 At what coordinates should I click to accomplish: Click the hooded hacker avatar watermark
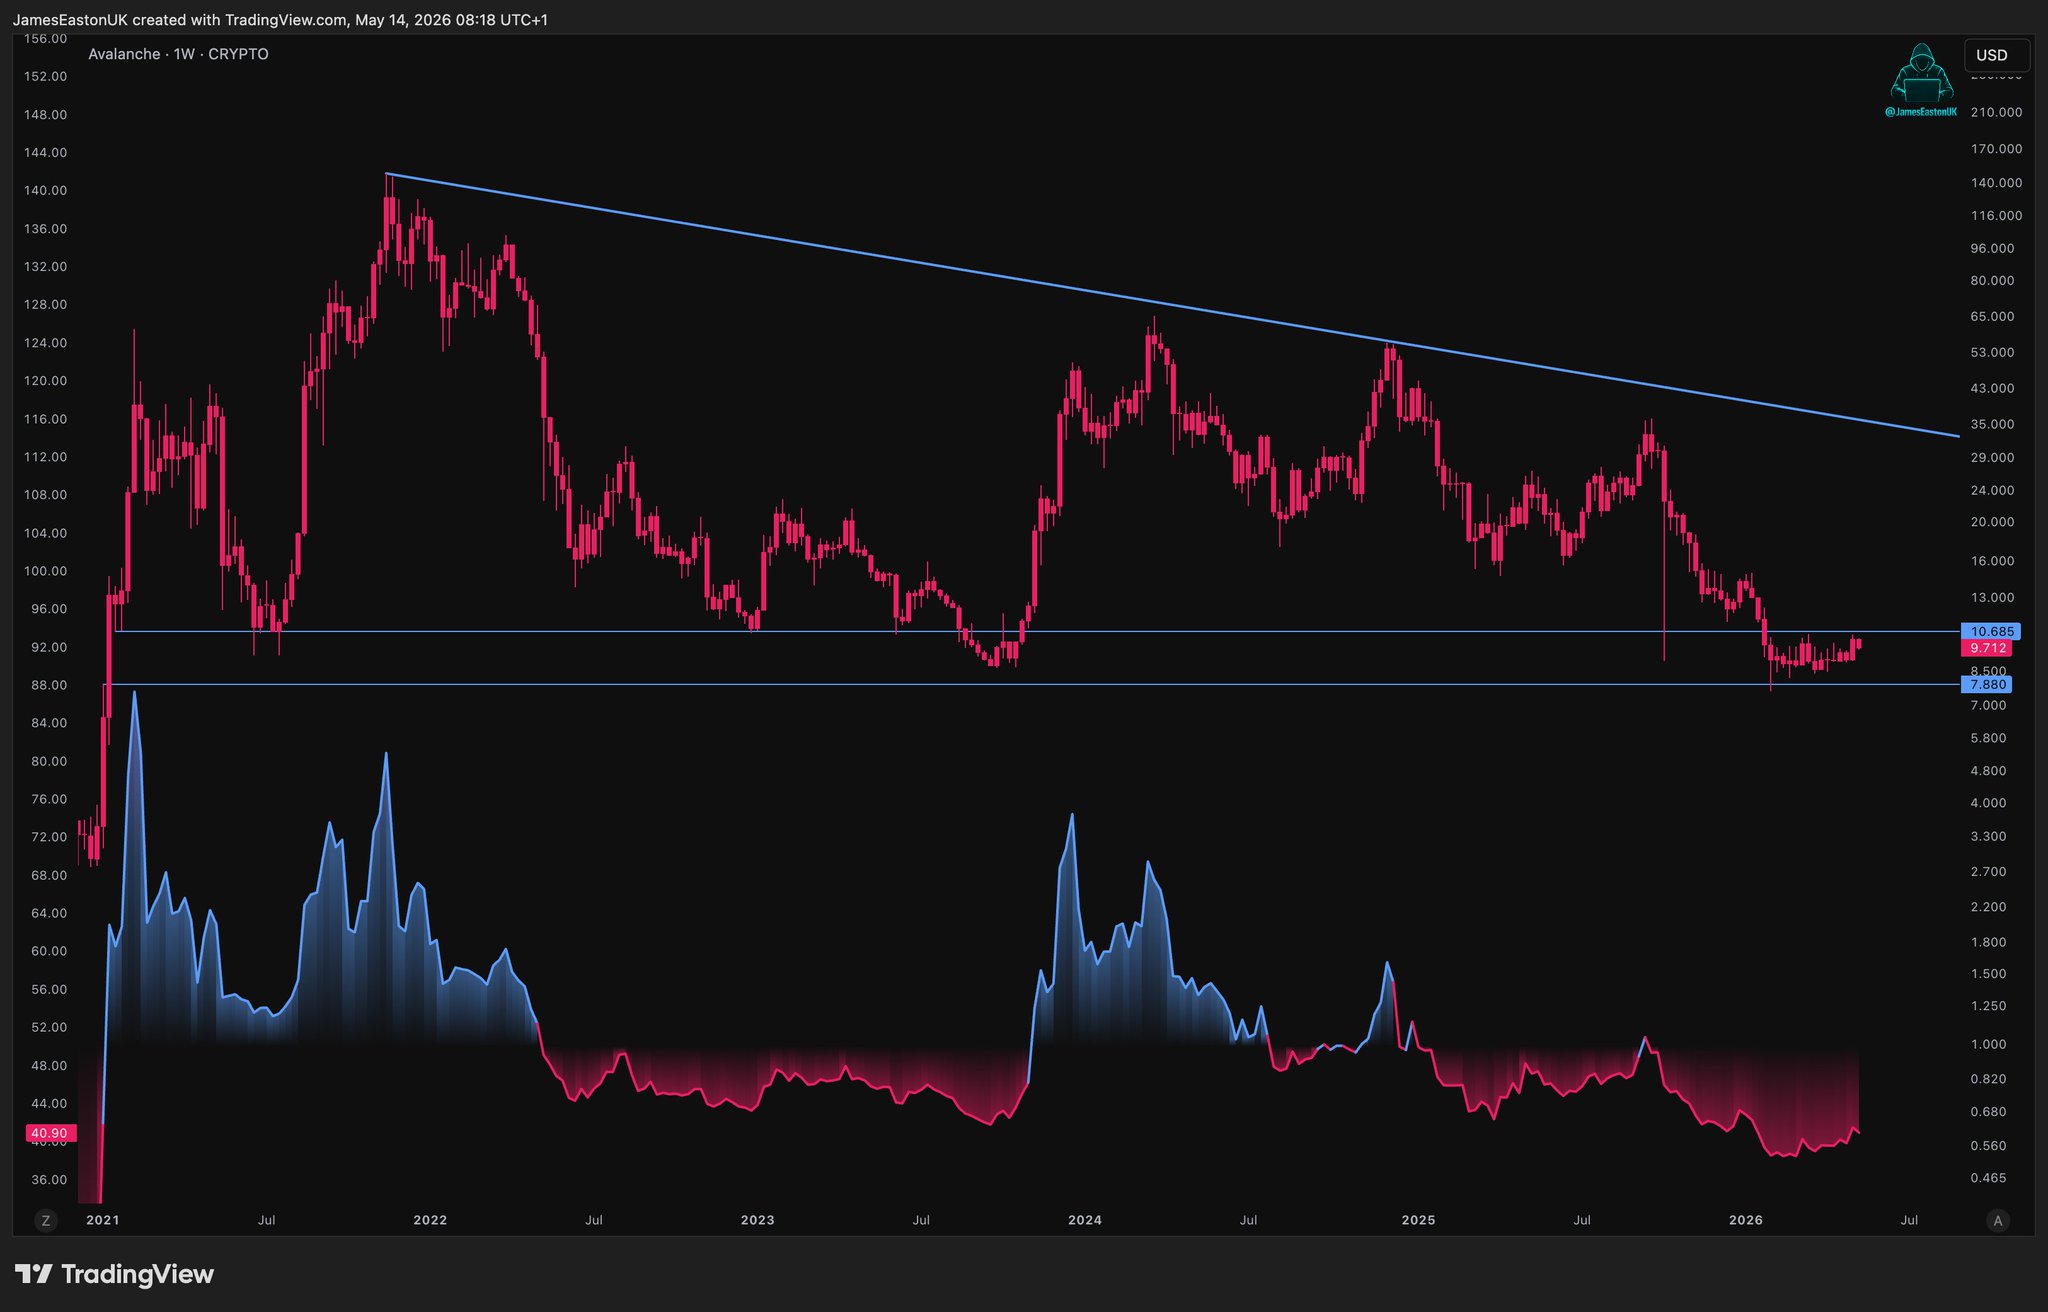point(1921,73)
